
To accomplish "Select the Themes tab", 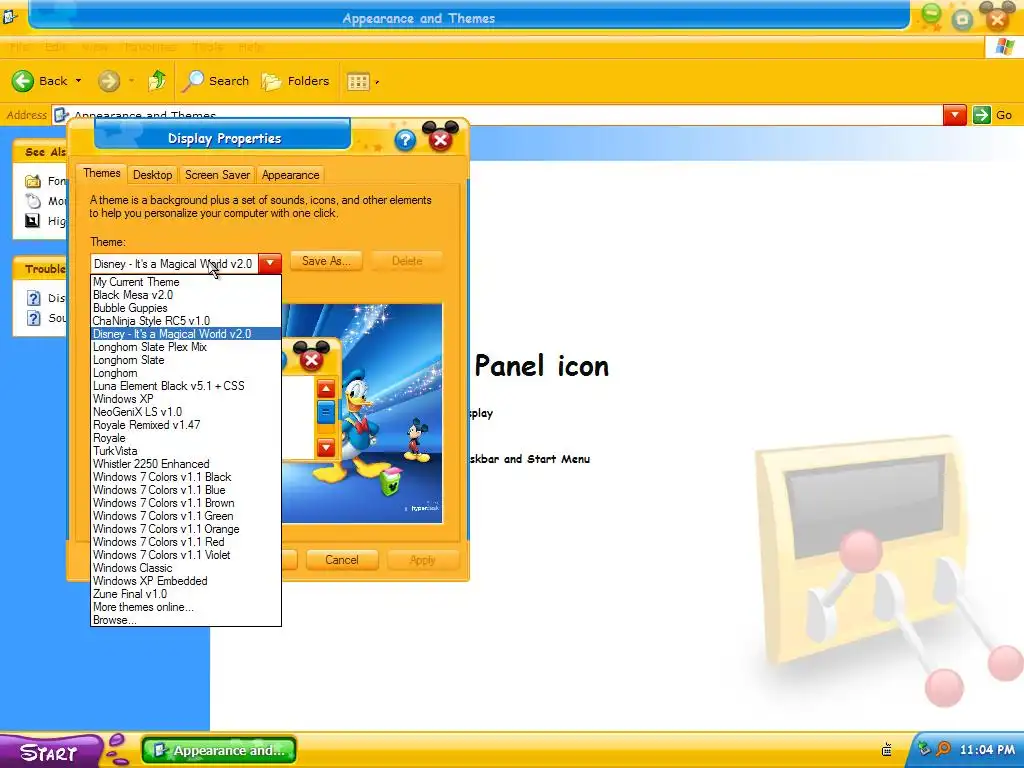I will (101, 173).
